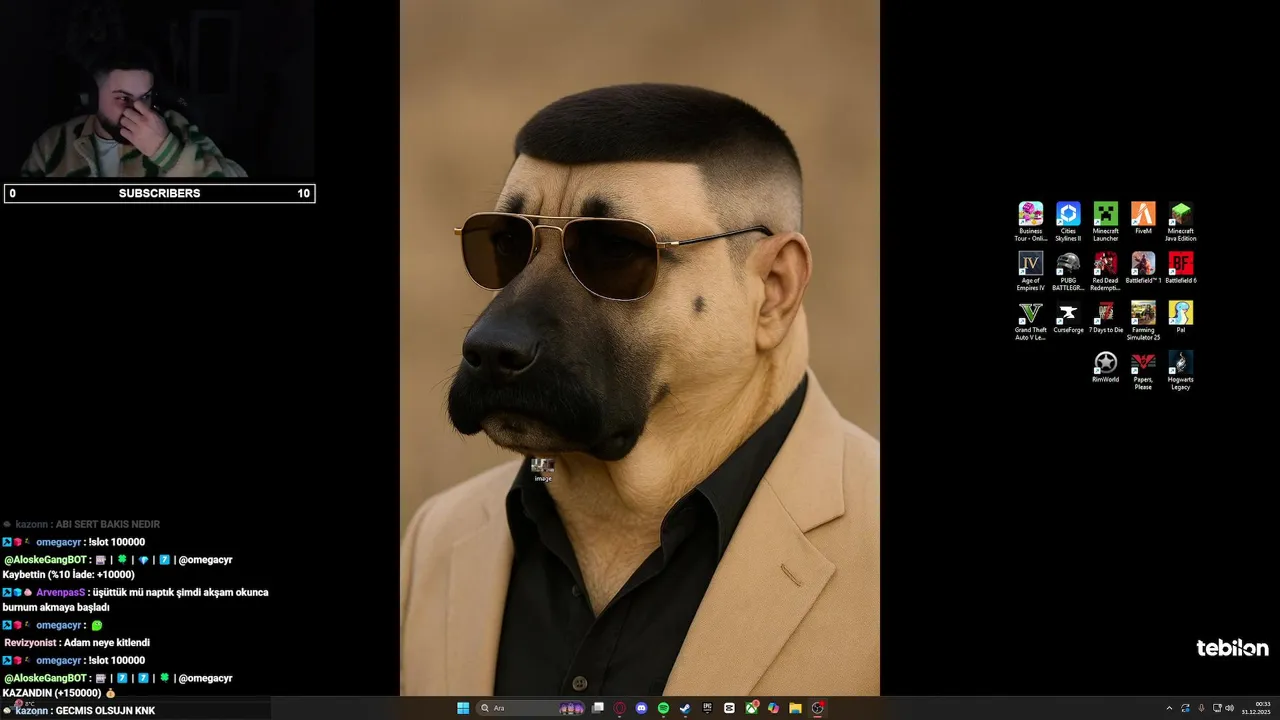Click the ArvenpasS username in chat
Screen dimensions: 1280x720
point(61,592)
